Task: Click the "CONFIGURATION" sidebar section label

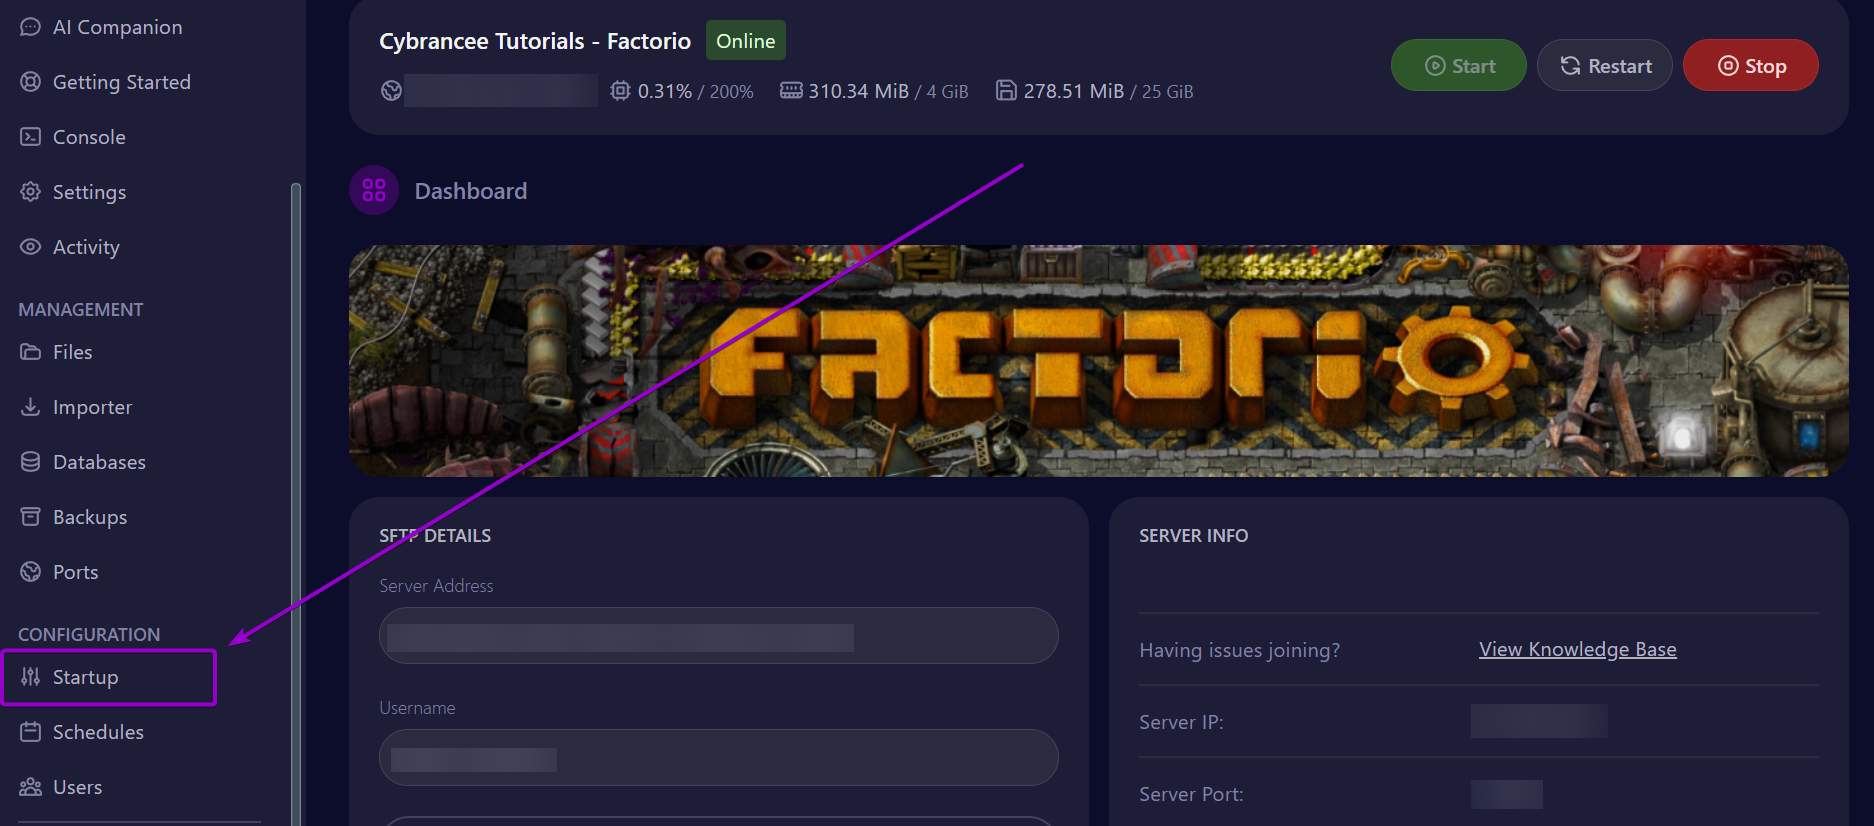Action: [89, 635]
